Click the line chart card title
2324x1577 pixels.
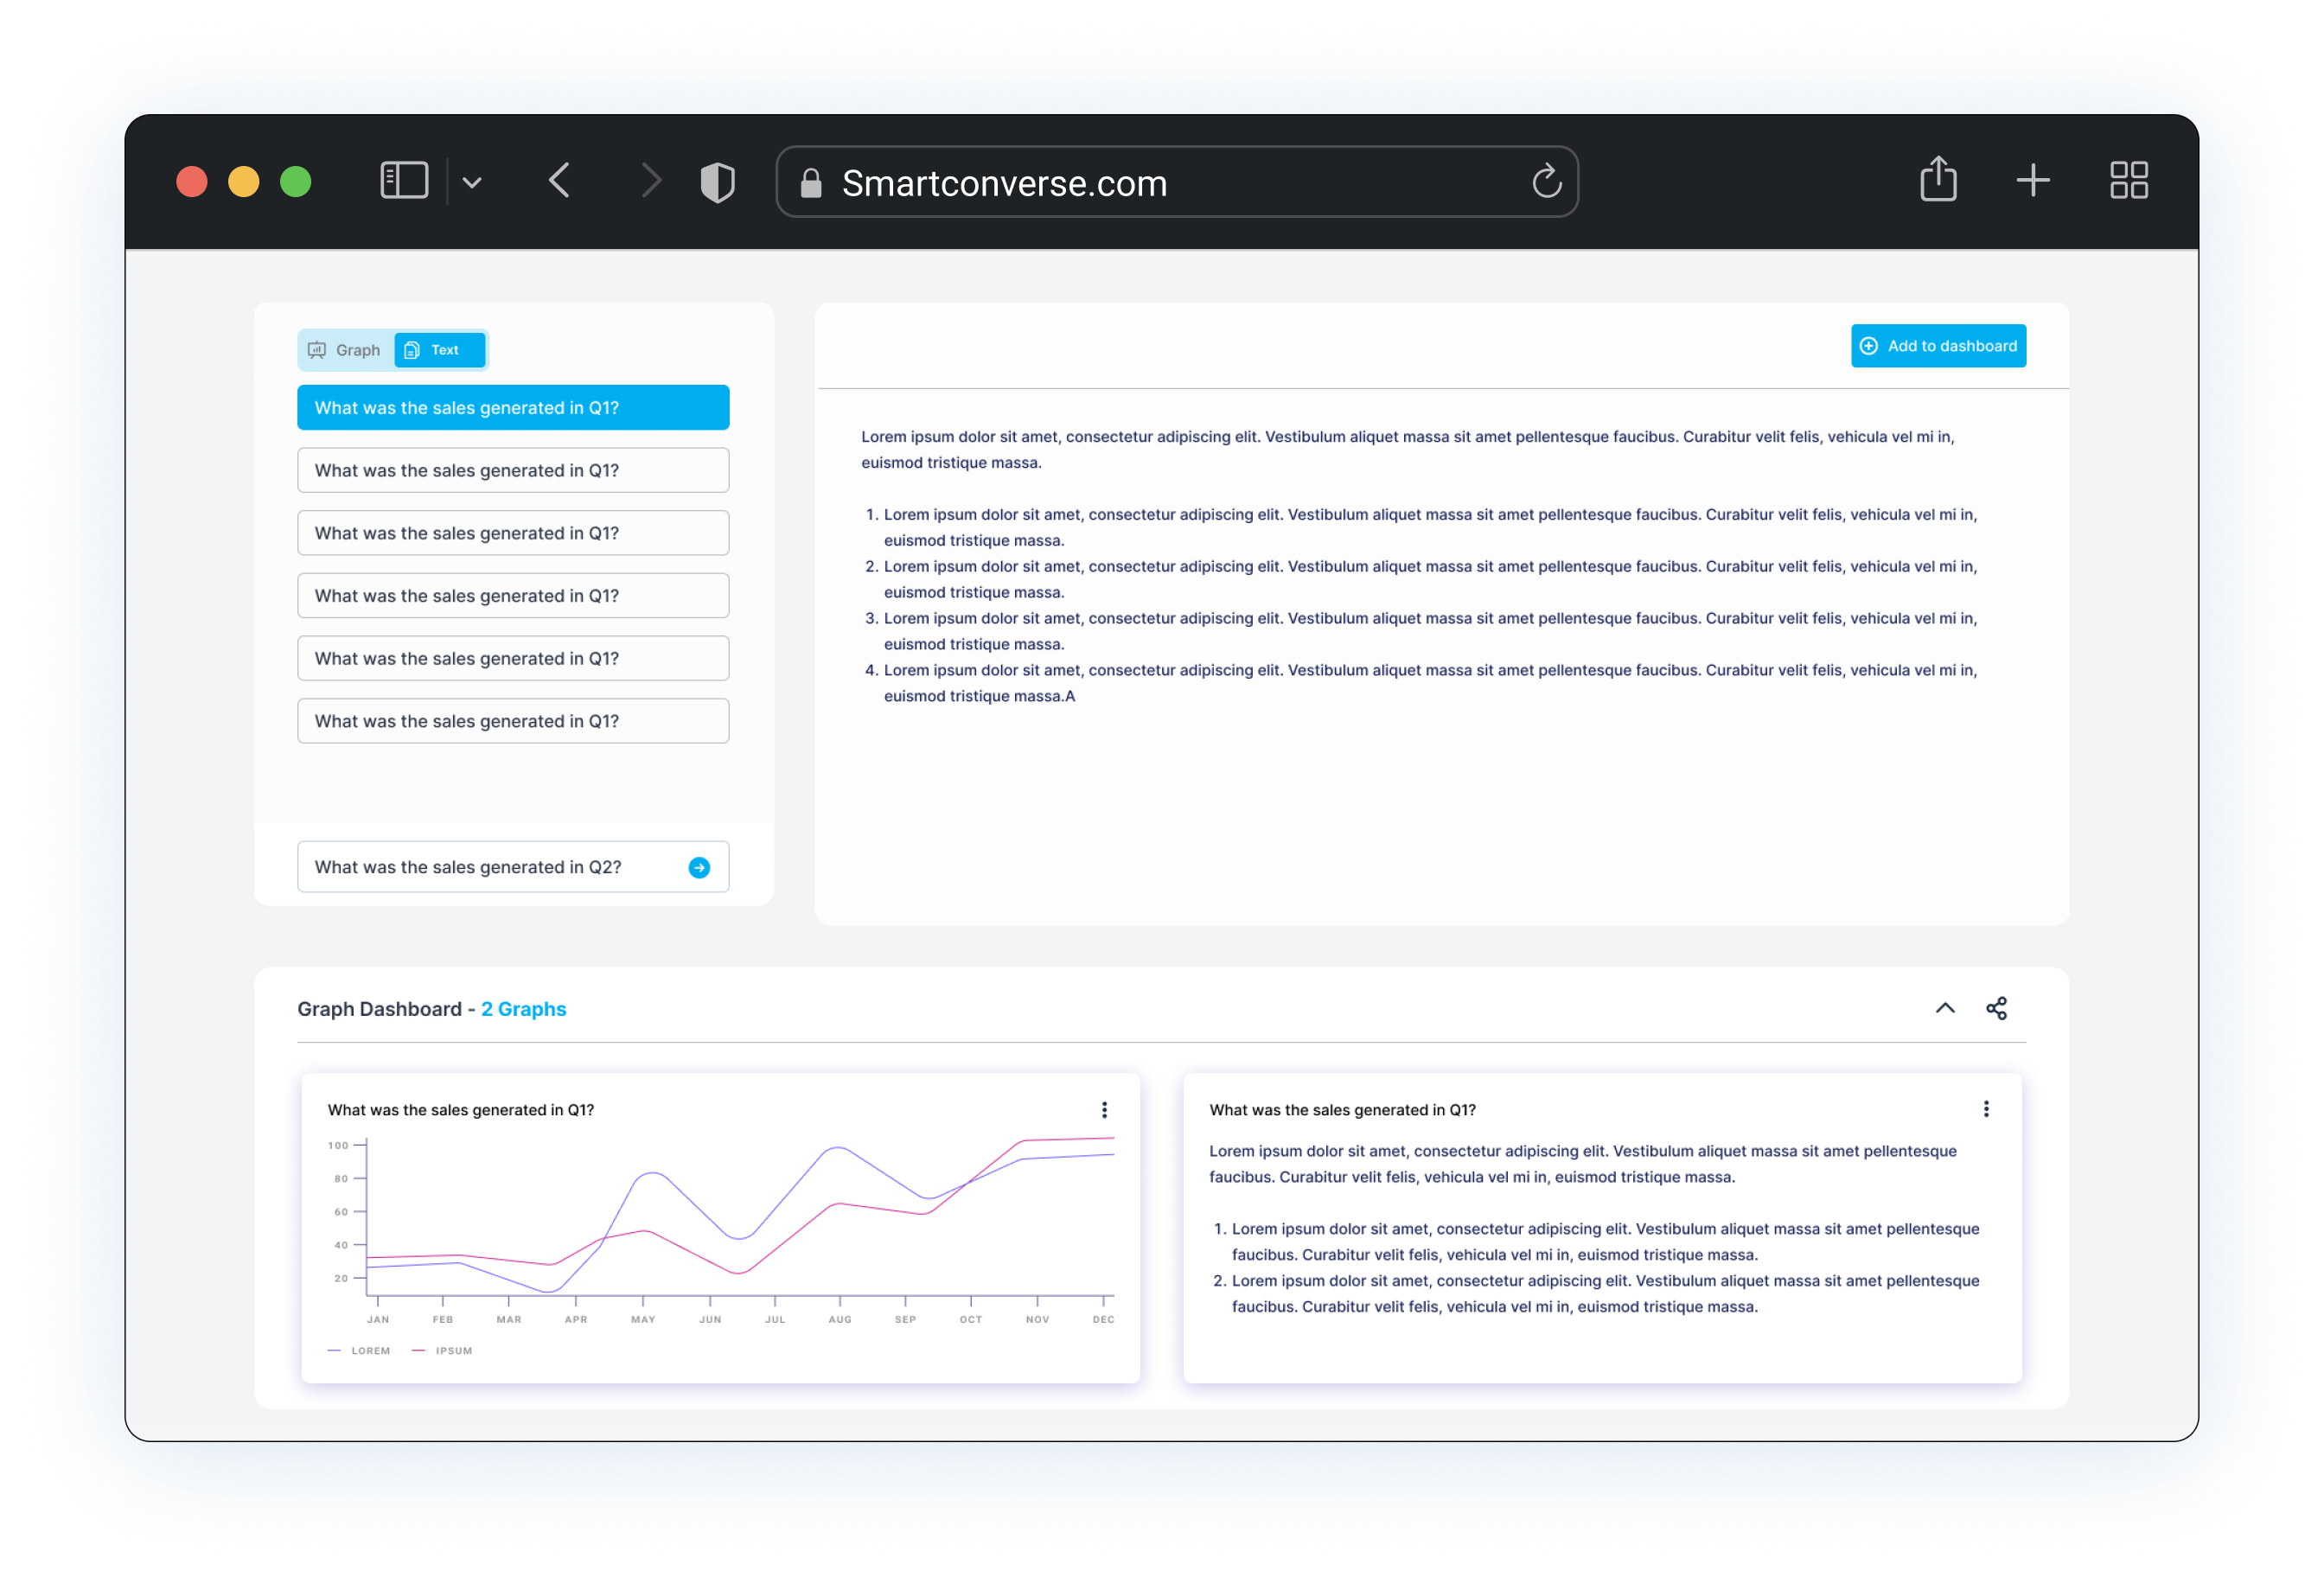coord(460,1109)
